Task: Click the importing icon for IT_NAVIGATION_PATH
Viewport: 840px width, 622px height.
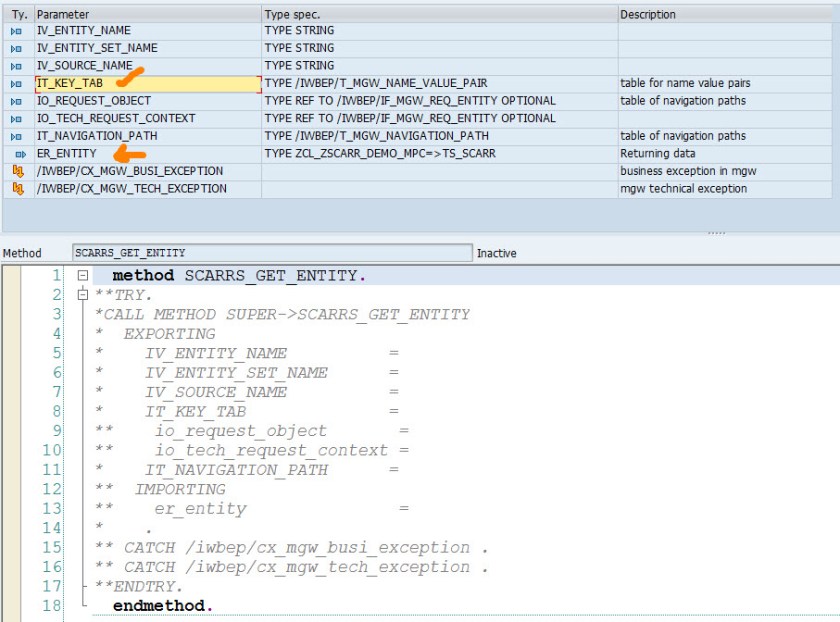Action: [x=17, y=137]
